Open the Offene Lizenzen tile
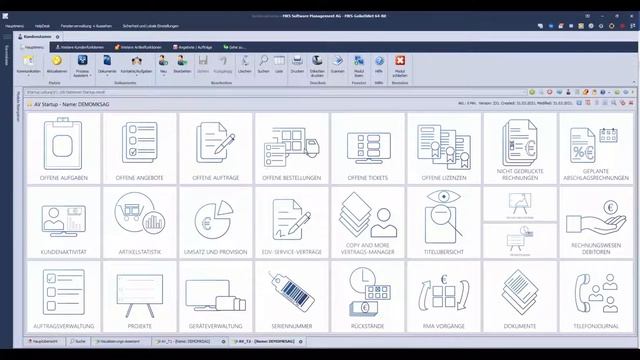This screenshot has height=360, width=640. 444,149
